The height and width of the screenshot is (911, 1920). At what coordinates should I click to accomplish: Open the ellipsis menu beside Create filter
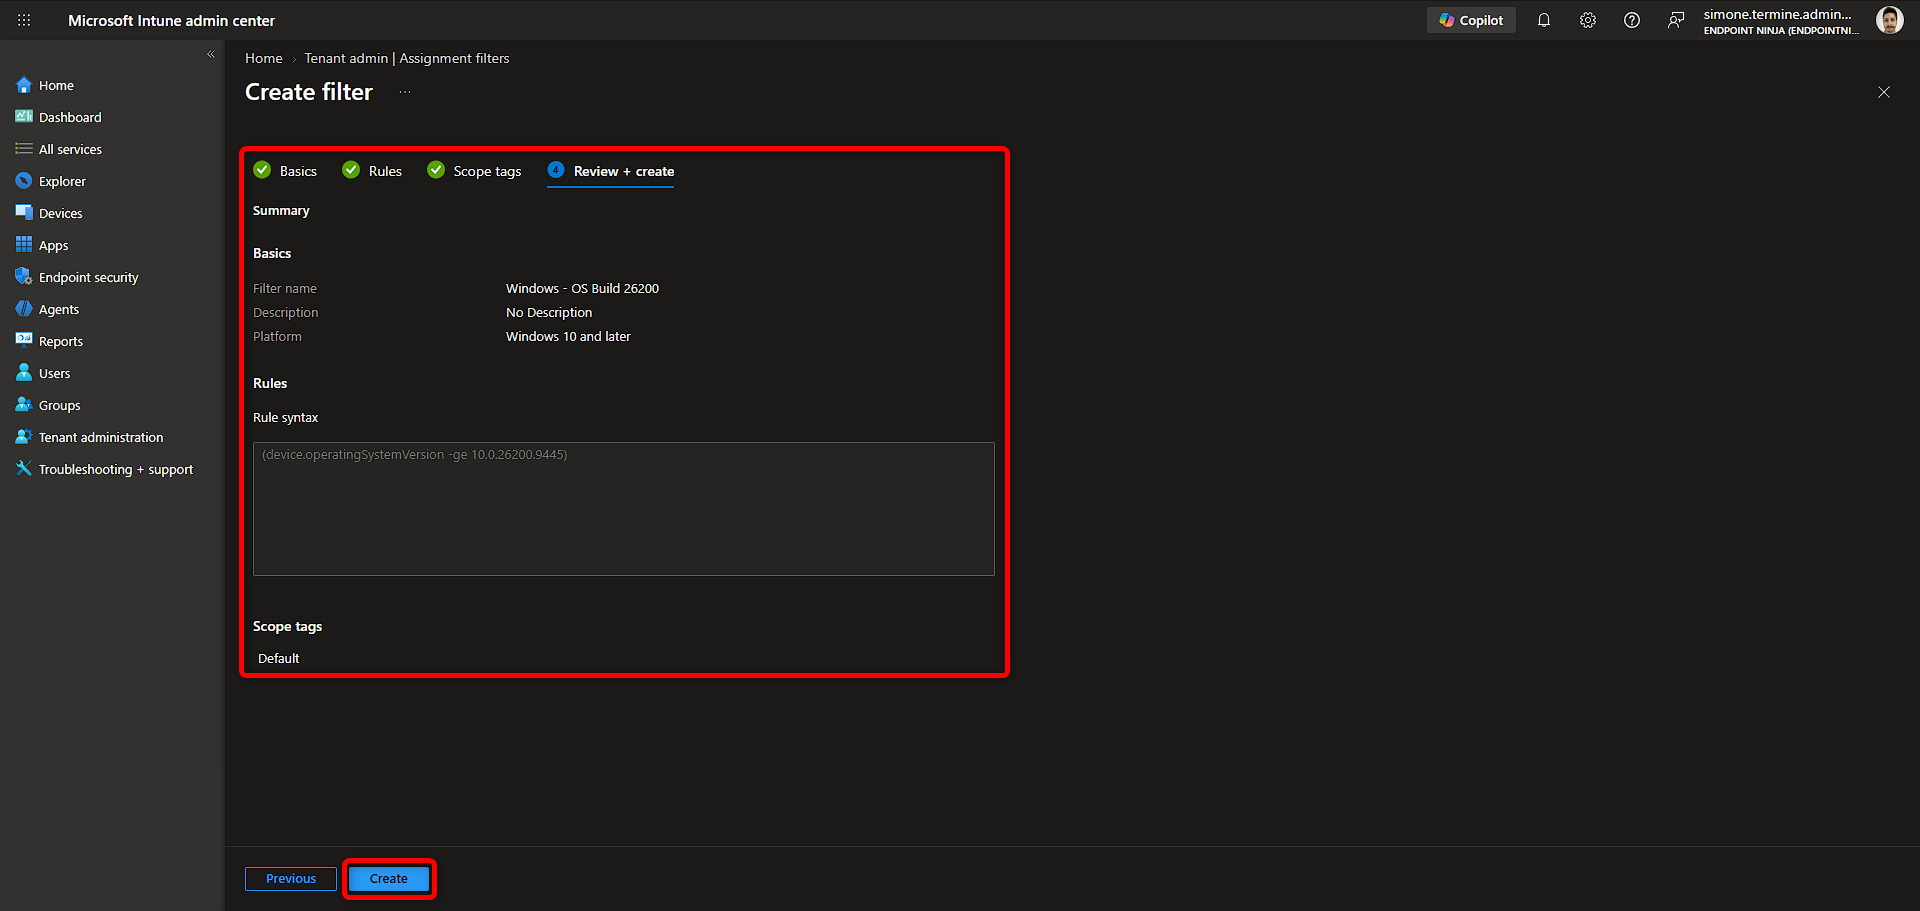(405, 92)
